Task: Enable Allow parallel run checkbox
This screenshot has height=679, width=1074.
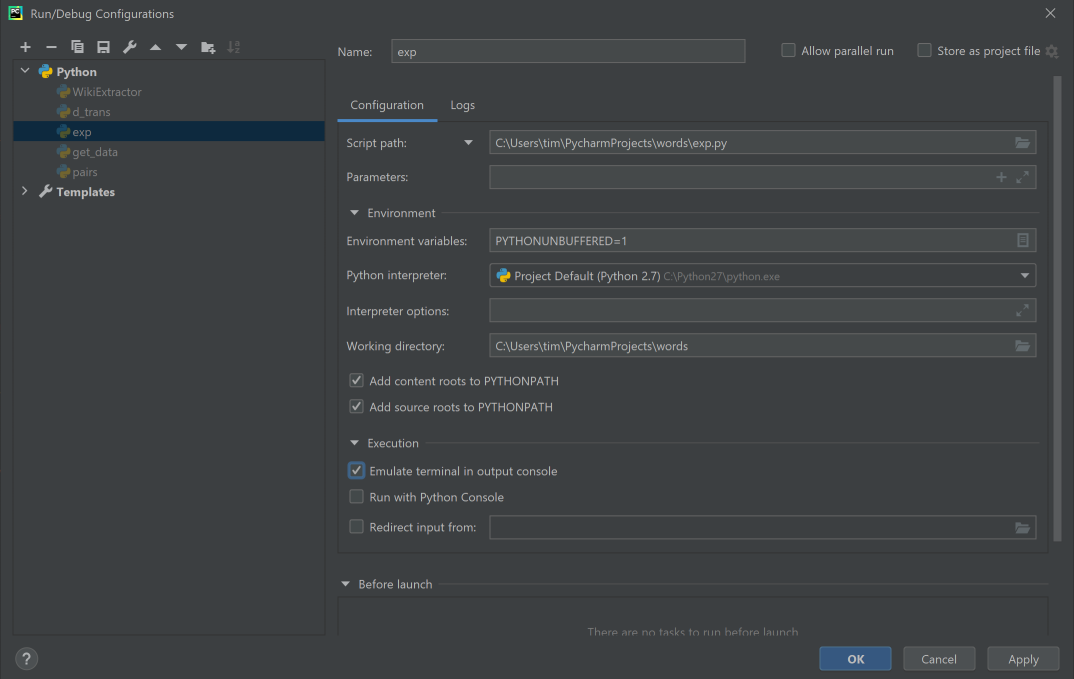Action: point(789,51)
